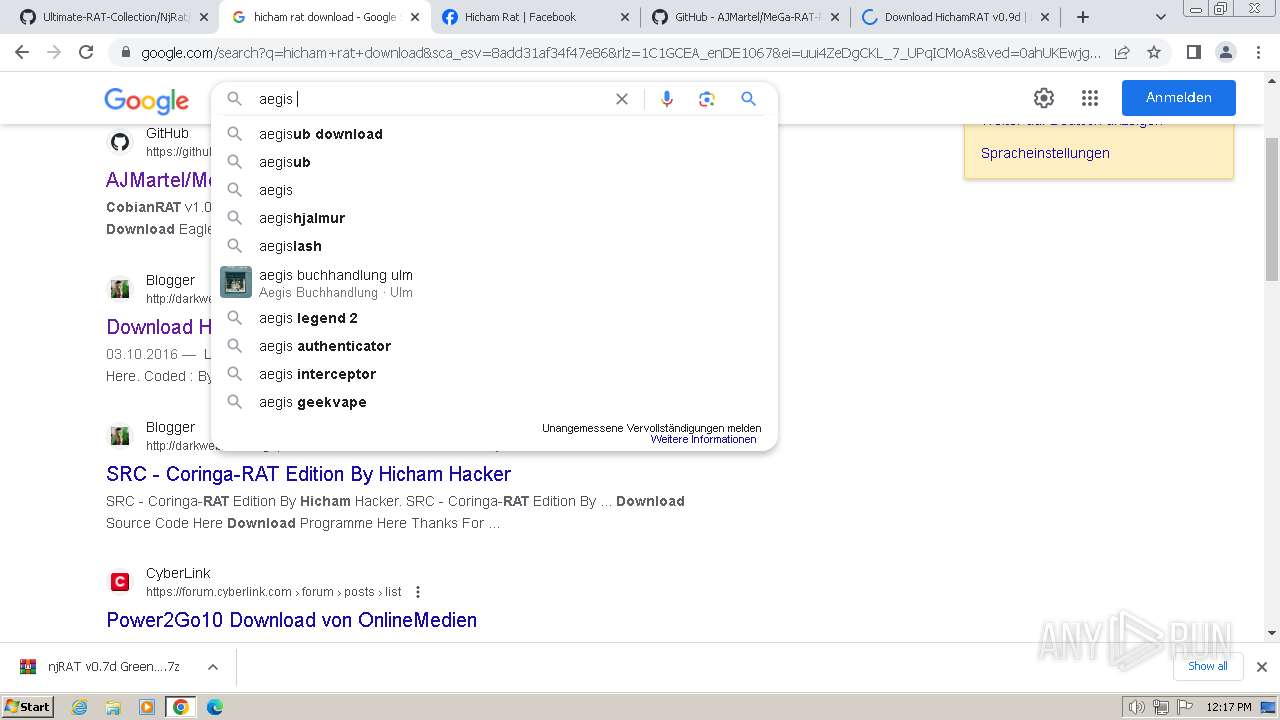Open Spracheinstellungen link
The image size is (1280, 720).
click(1045, 153)
